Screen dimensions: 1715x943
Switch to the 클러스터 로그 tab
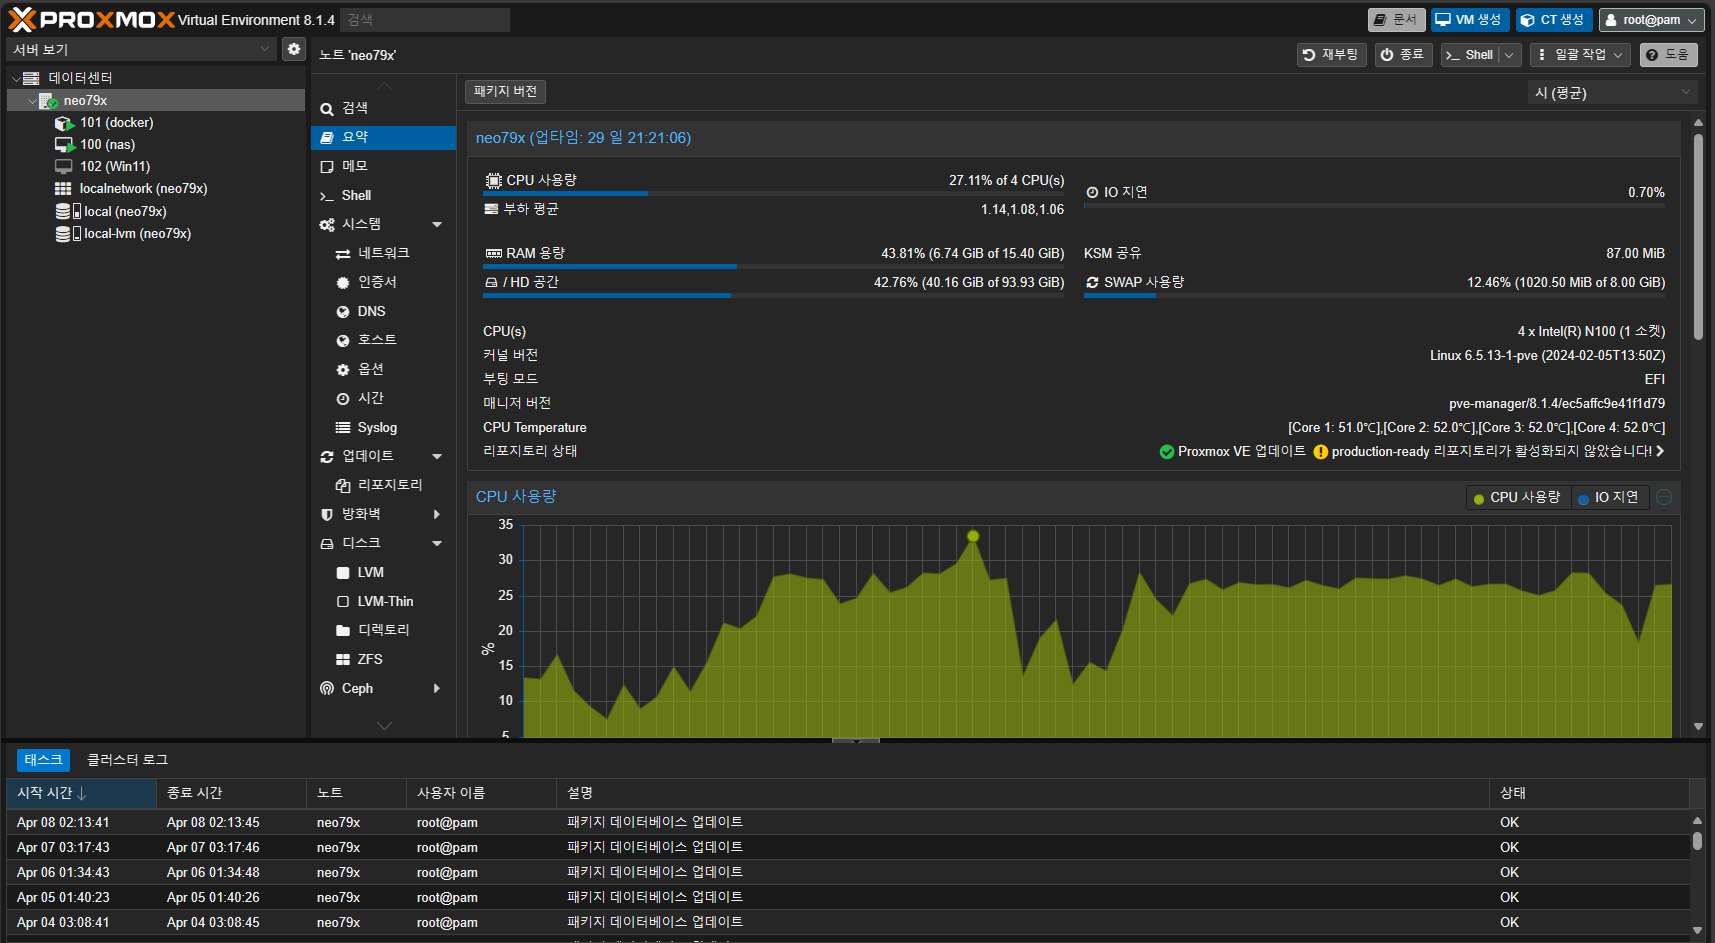tap(127, 760)
